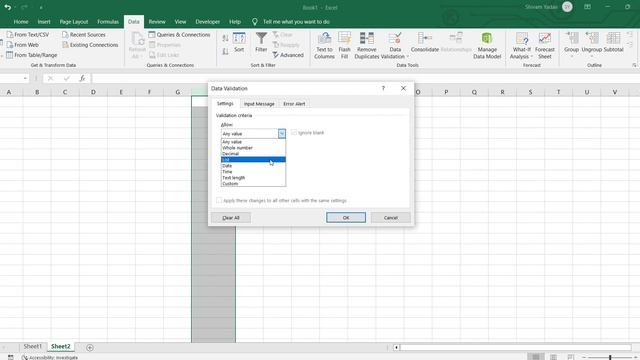The width and height of the screenshot is (640, 360).
Task: Click Accessibility: Investigate status
Action: tap(50, 357)
